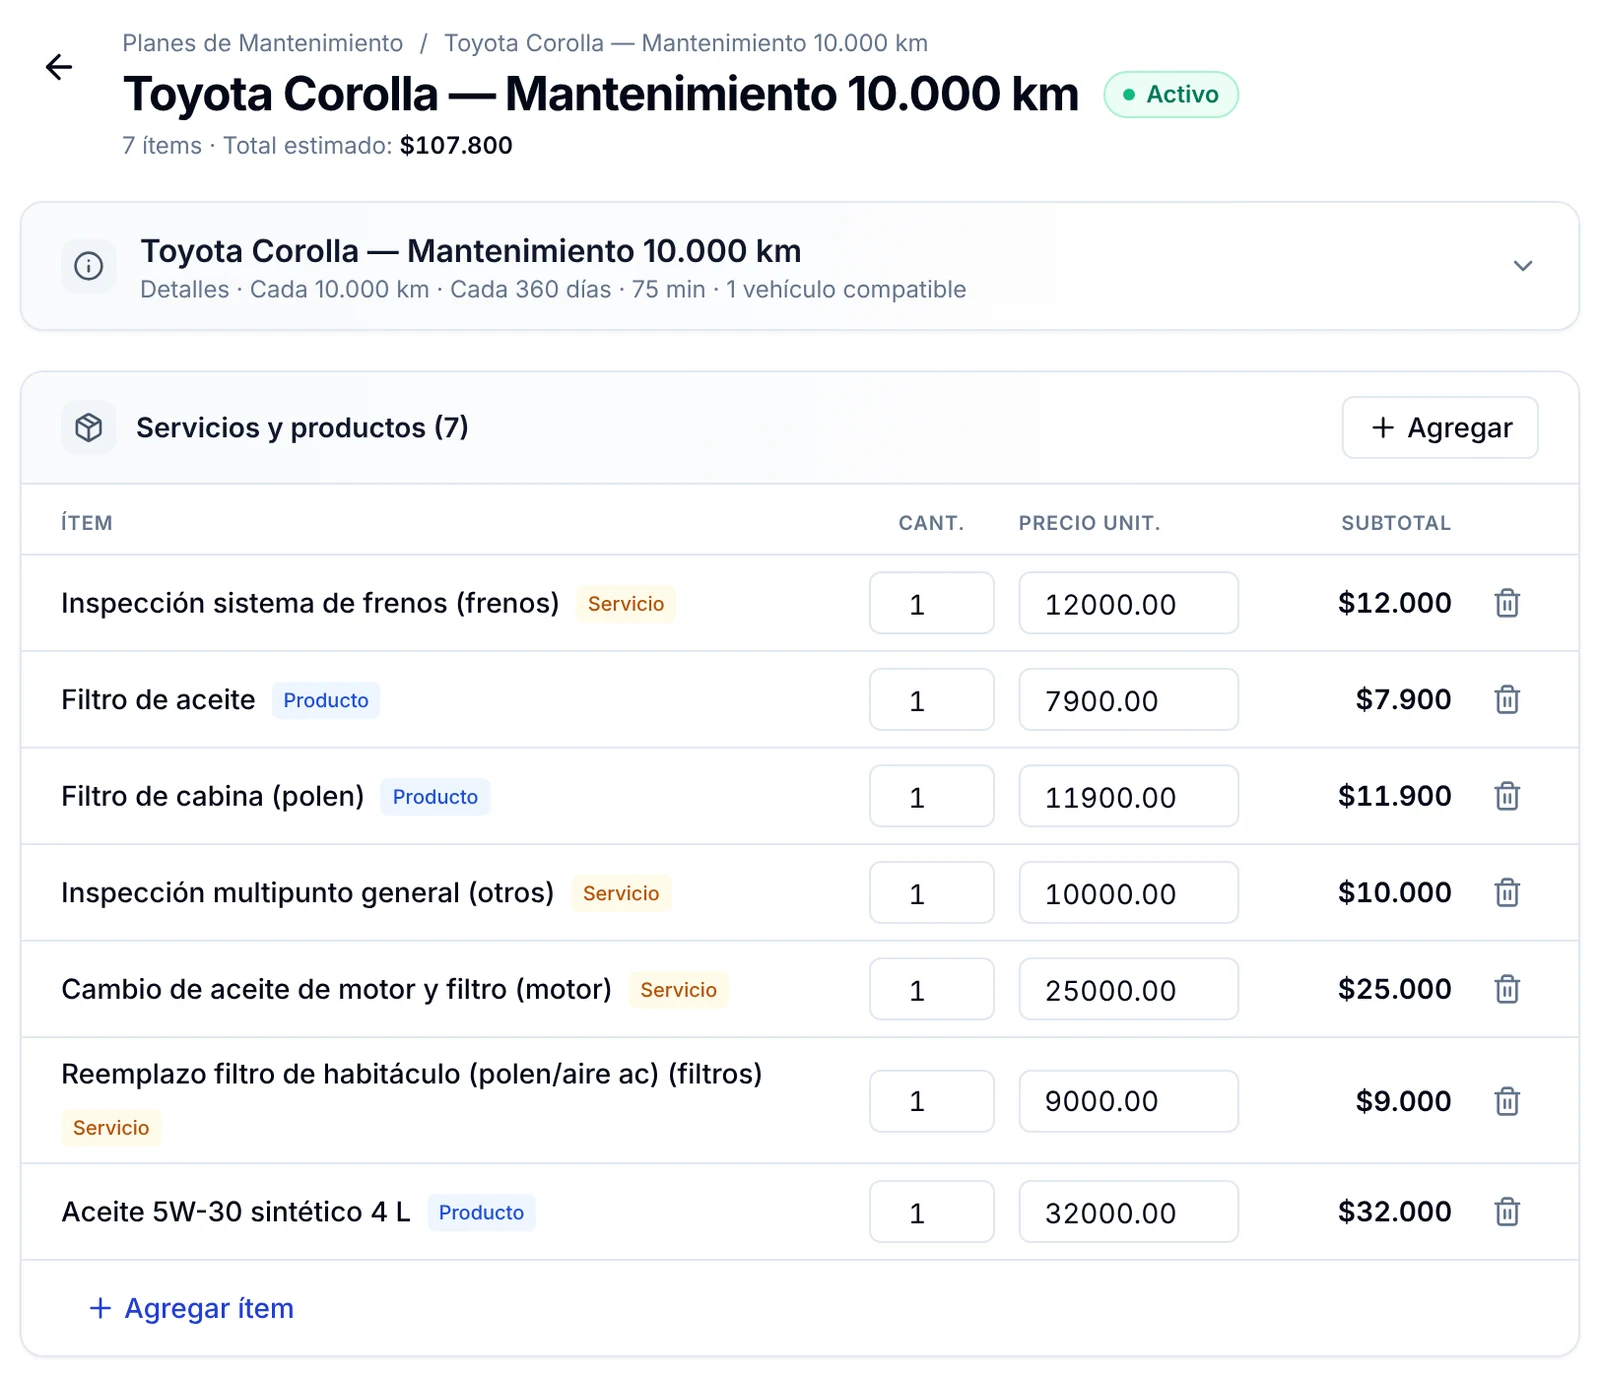This screenshot has height=1377, width=1600.
Task: Edit unit price 12000.00 field
Action: (x=1129, y=603)
